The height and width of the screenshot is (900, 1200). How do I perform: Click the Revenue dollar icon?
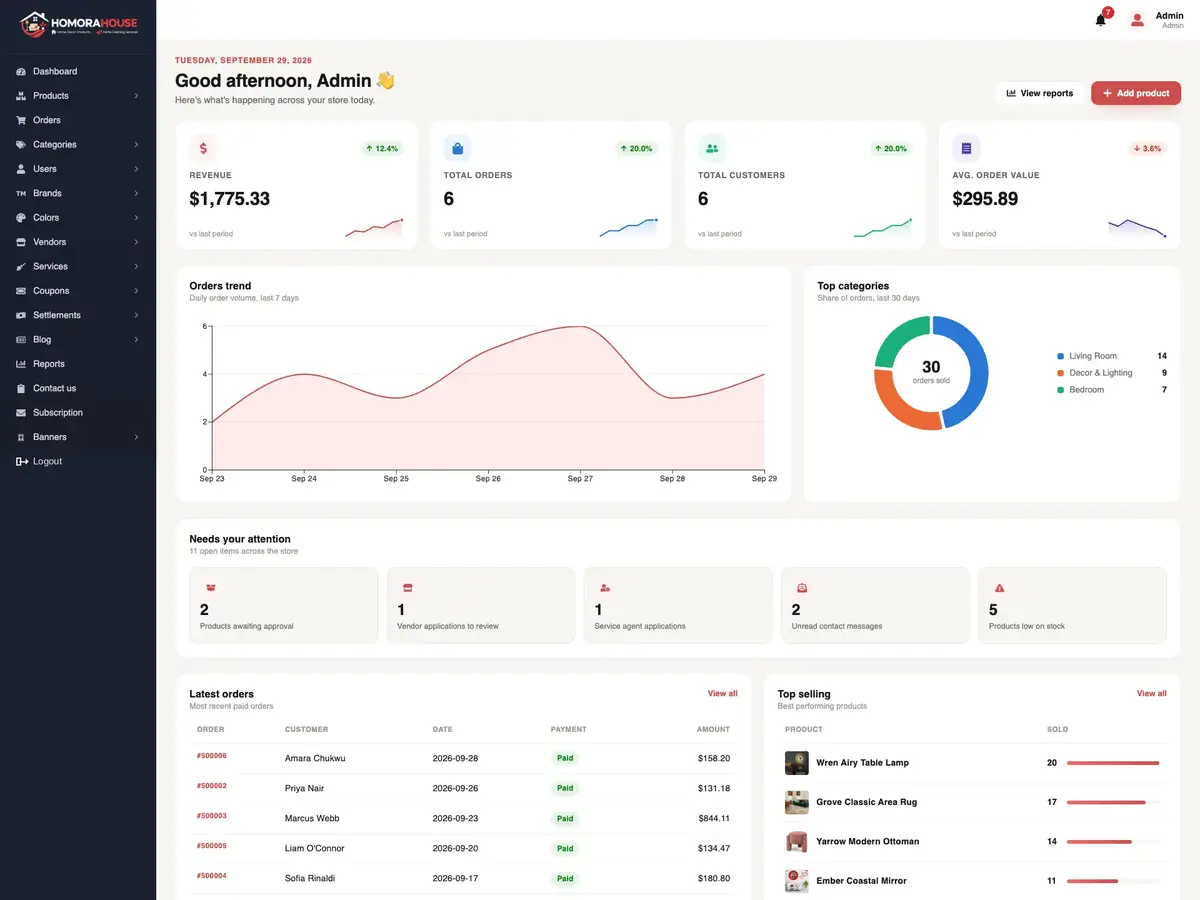[203, 148]
